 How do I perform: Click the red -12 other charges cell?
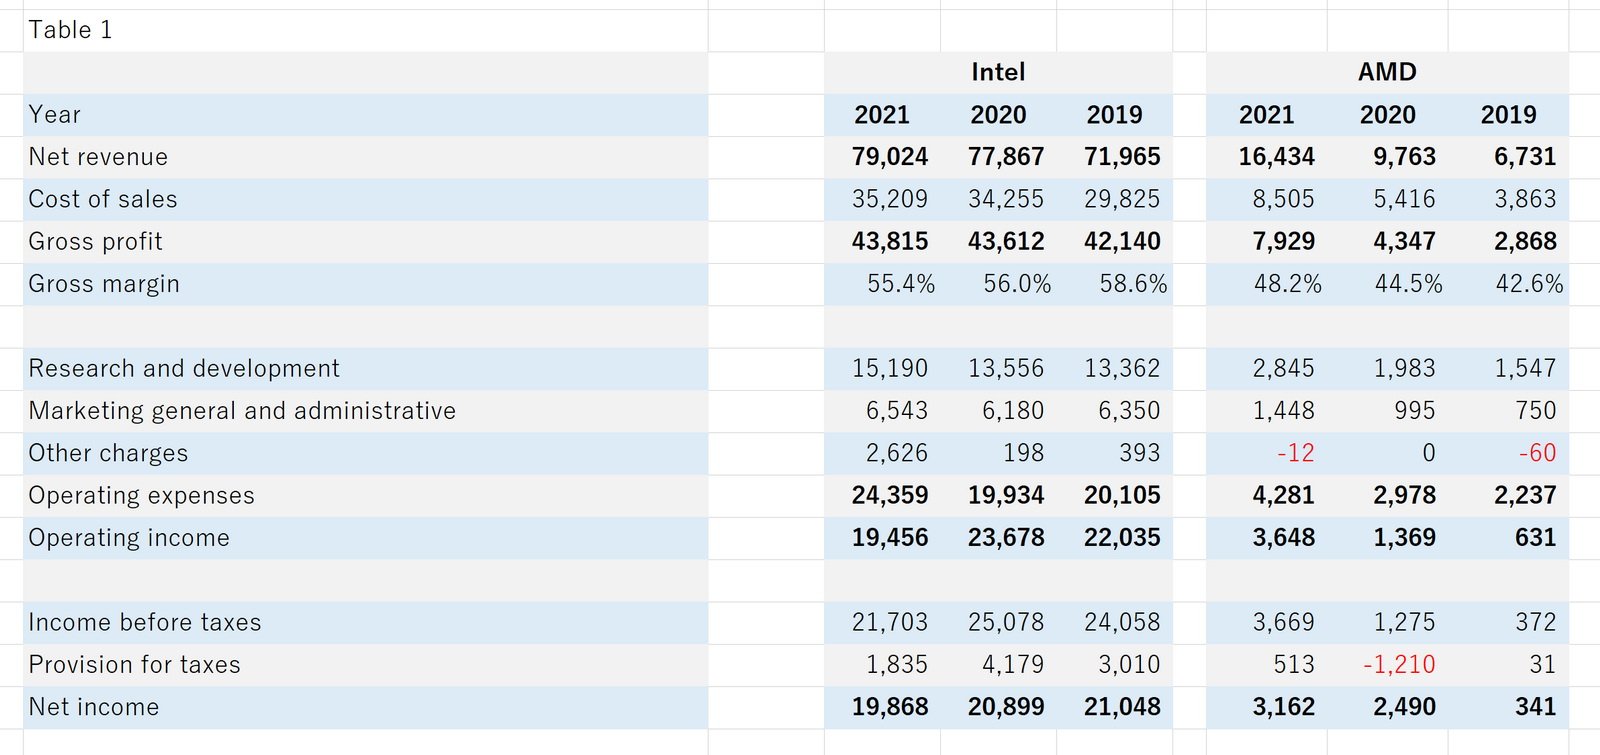(1295, 453)
